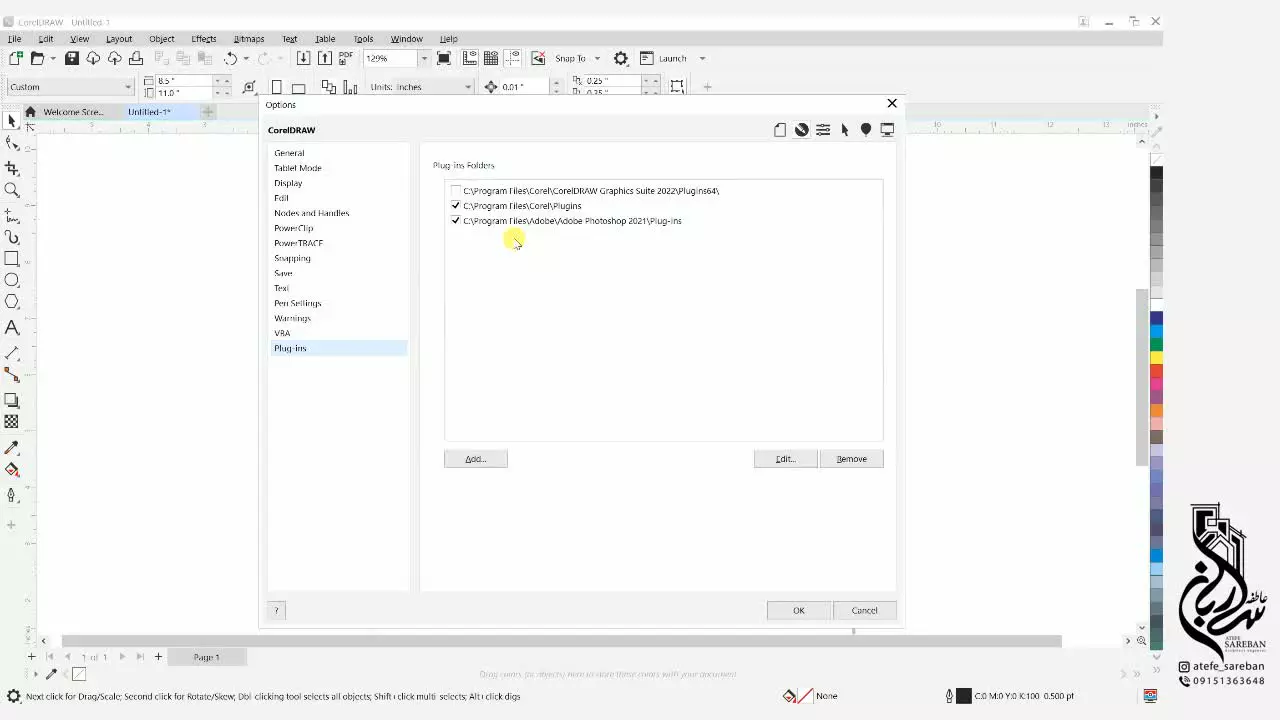Open the Document options page icon

[x=780, y=130]
